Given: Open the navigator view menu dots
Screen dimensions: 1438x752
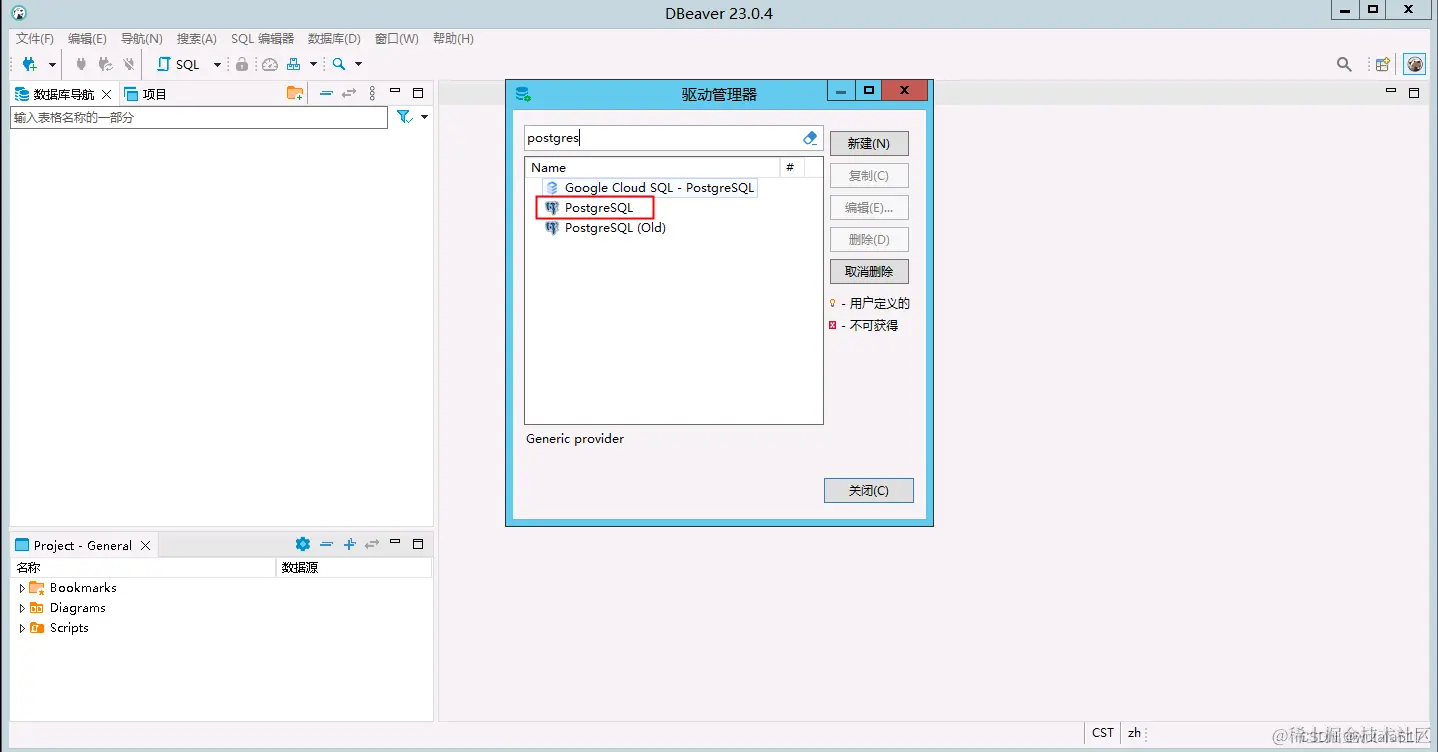Looking at the screenshot, I should [x=372, y=93].
